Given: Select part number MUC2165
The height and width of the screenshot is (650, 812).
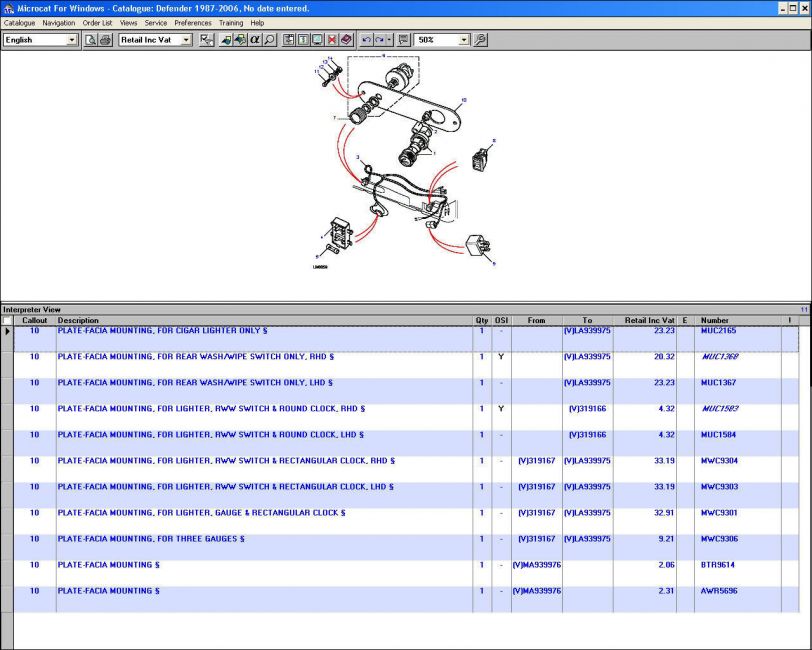Looking at the screenshot, I should pyautogui.click(x=718, y=330).
